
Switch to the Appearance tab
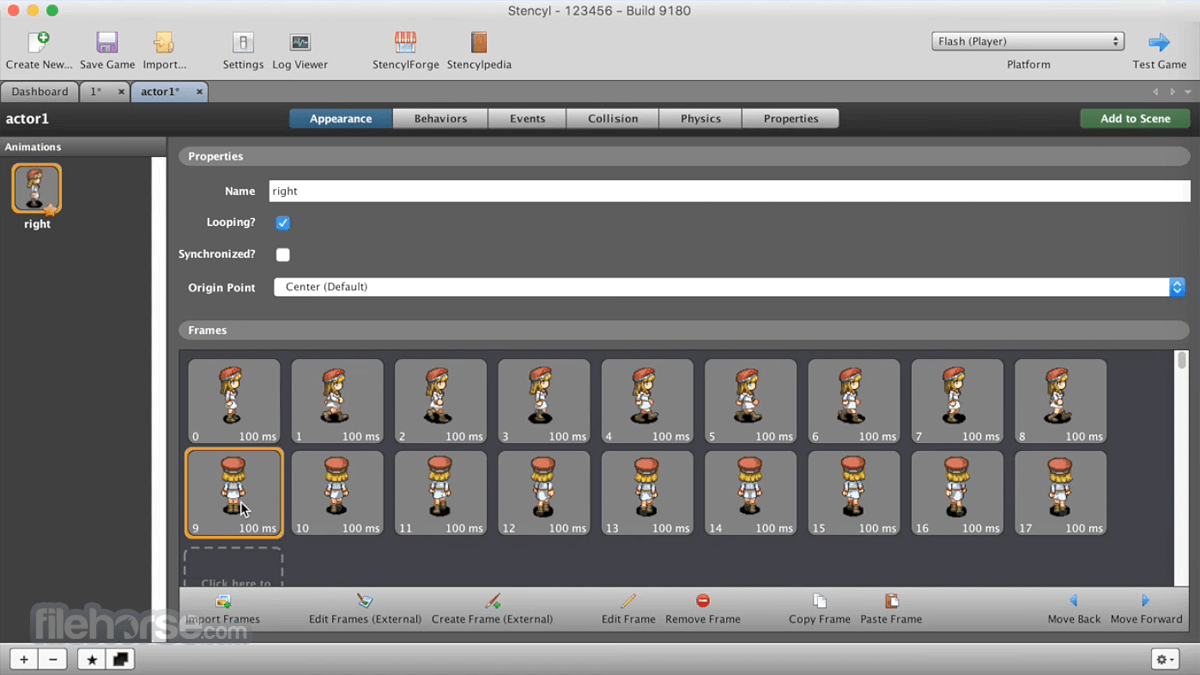point(341,119)
